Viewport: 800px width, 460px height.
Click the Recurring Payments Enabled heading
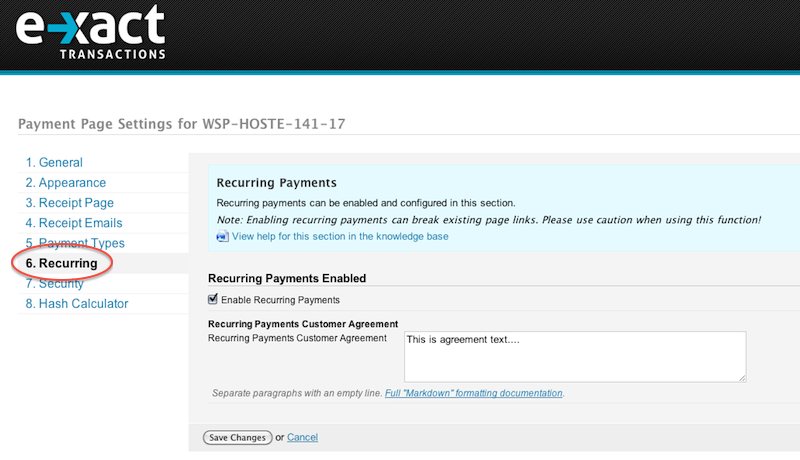click(287, 278)
